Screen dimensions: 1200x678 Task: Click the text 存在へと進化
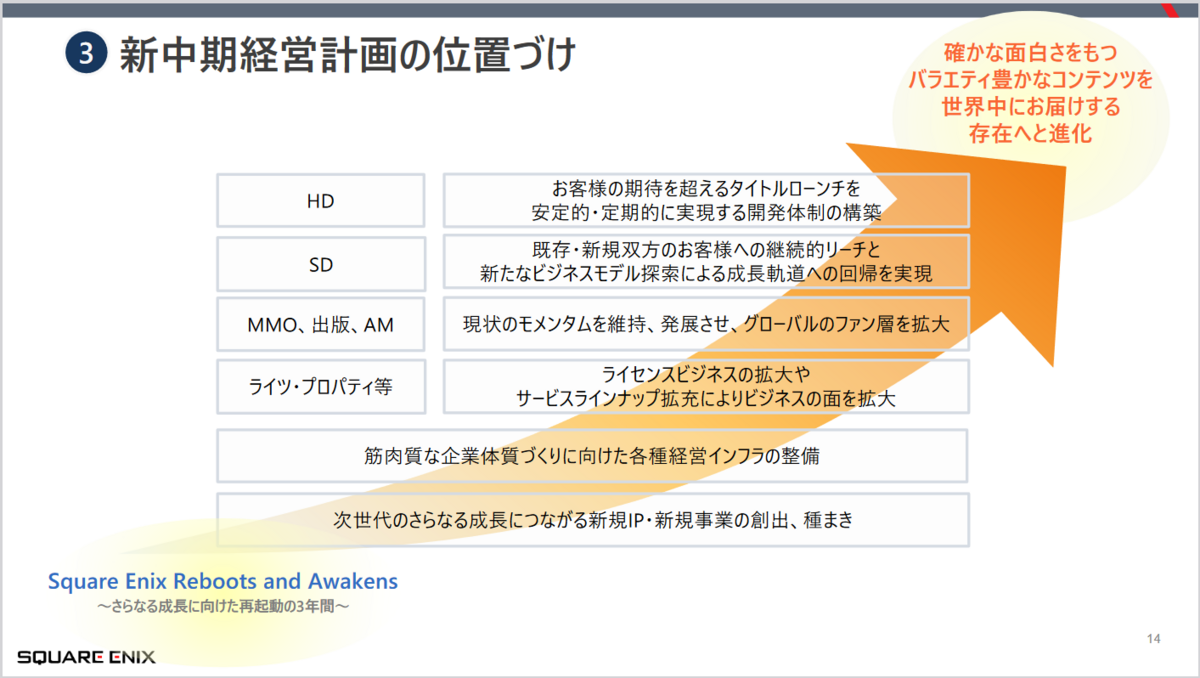coord(1030,133)
